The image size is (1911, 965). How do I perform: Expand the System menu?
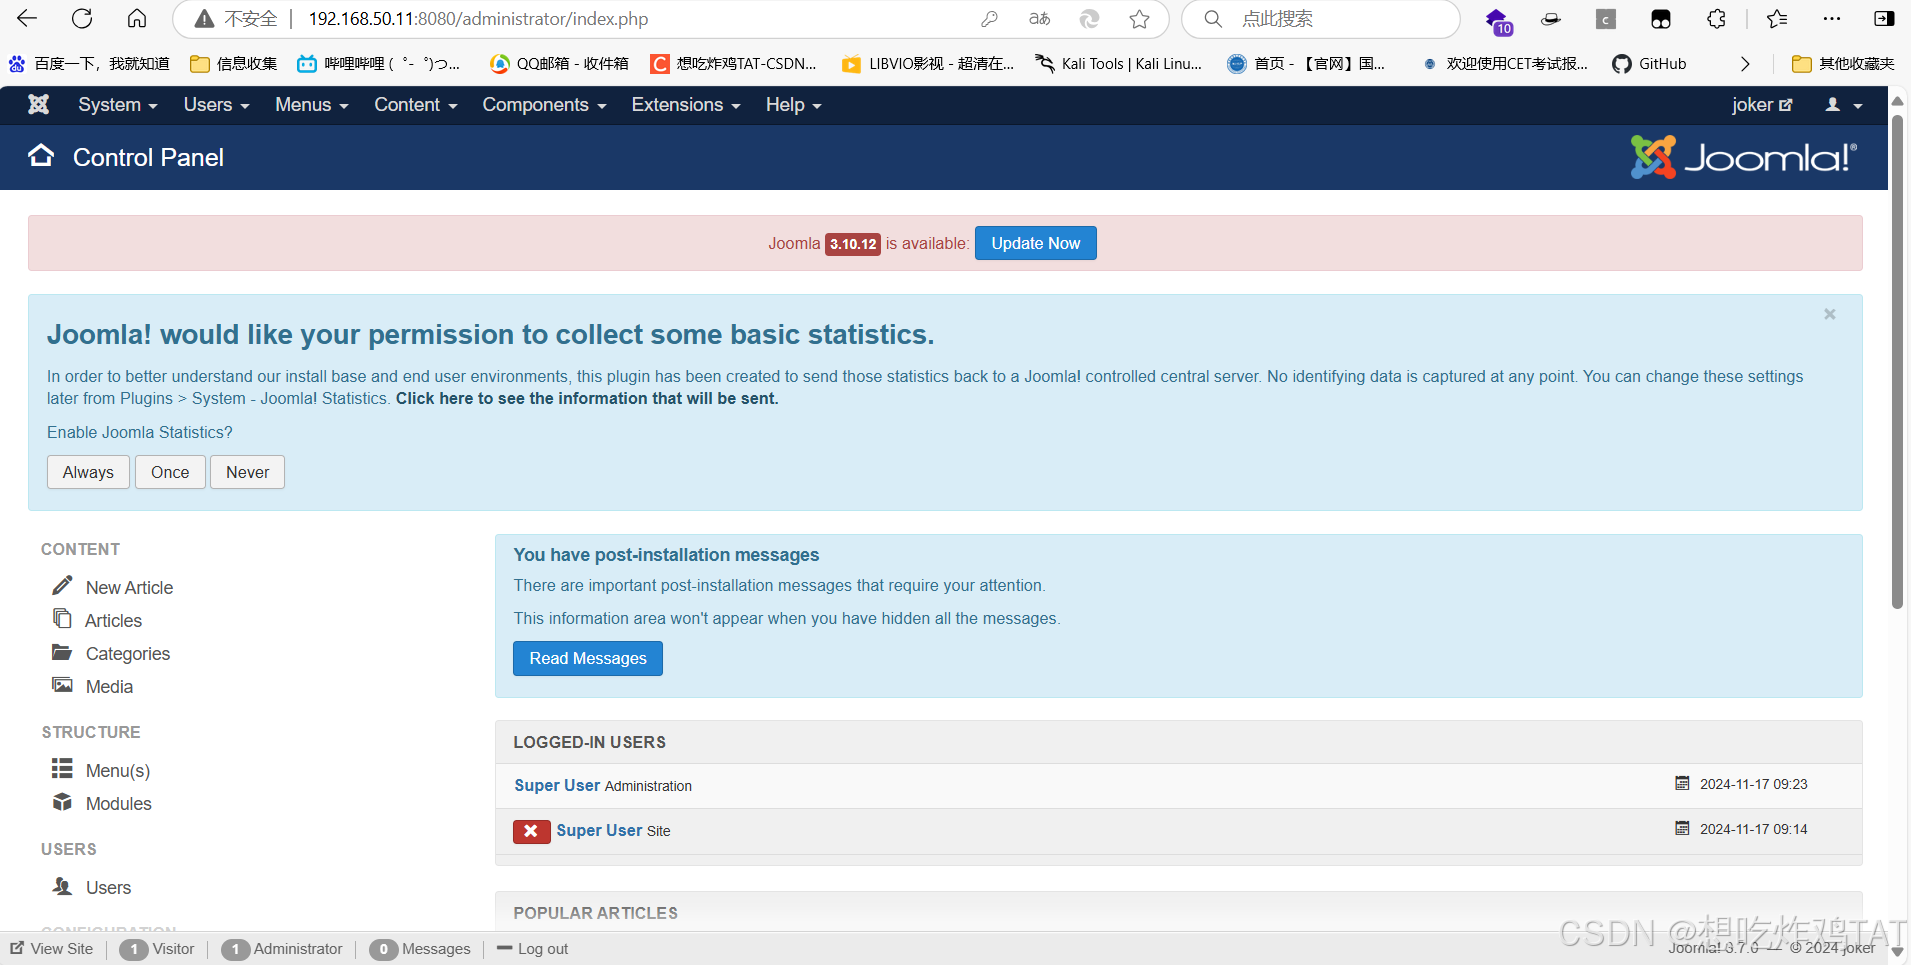pos(118,105)
